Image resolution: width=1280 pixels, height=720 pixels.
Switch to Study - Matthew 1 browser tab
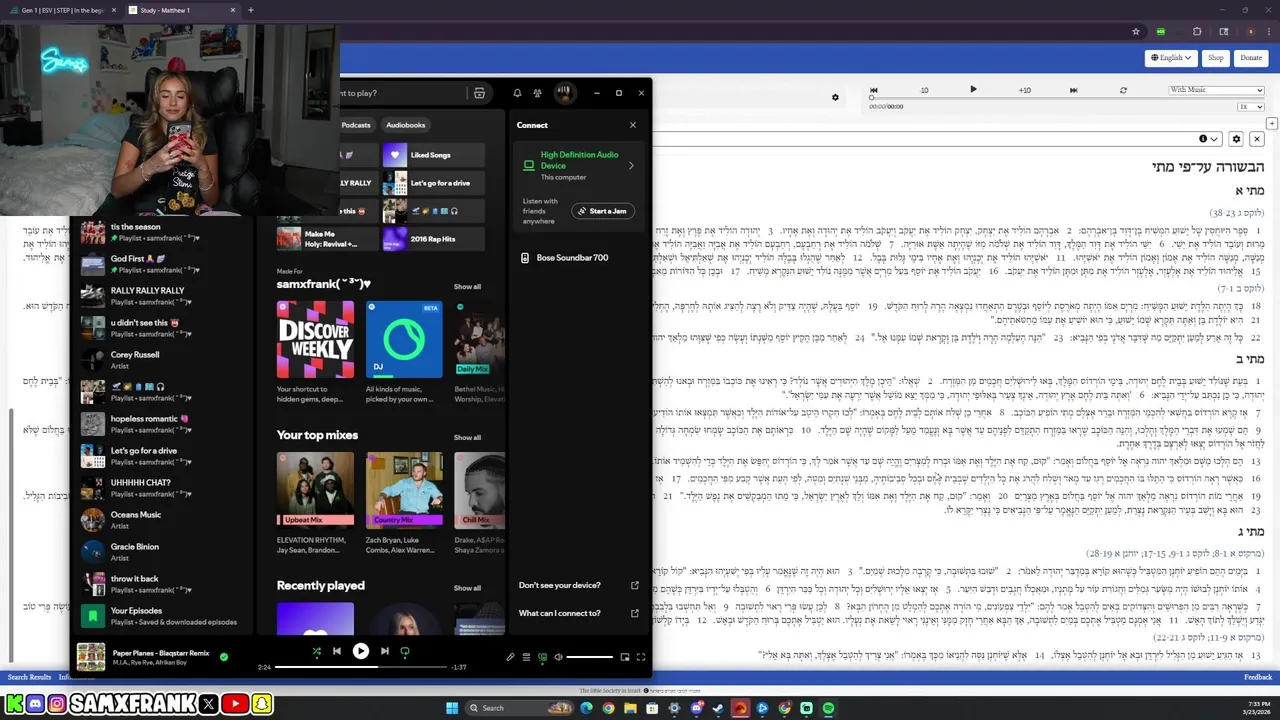point(181,10)
